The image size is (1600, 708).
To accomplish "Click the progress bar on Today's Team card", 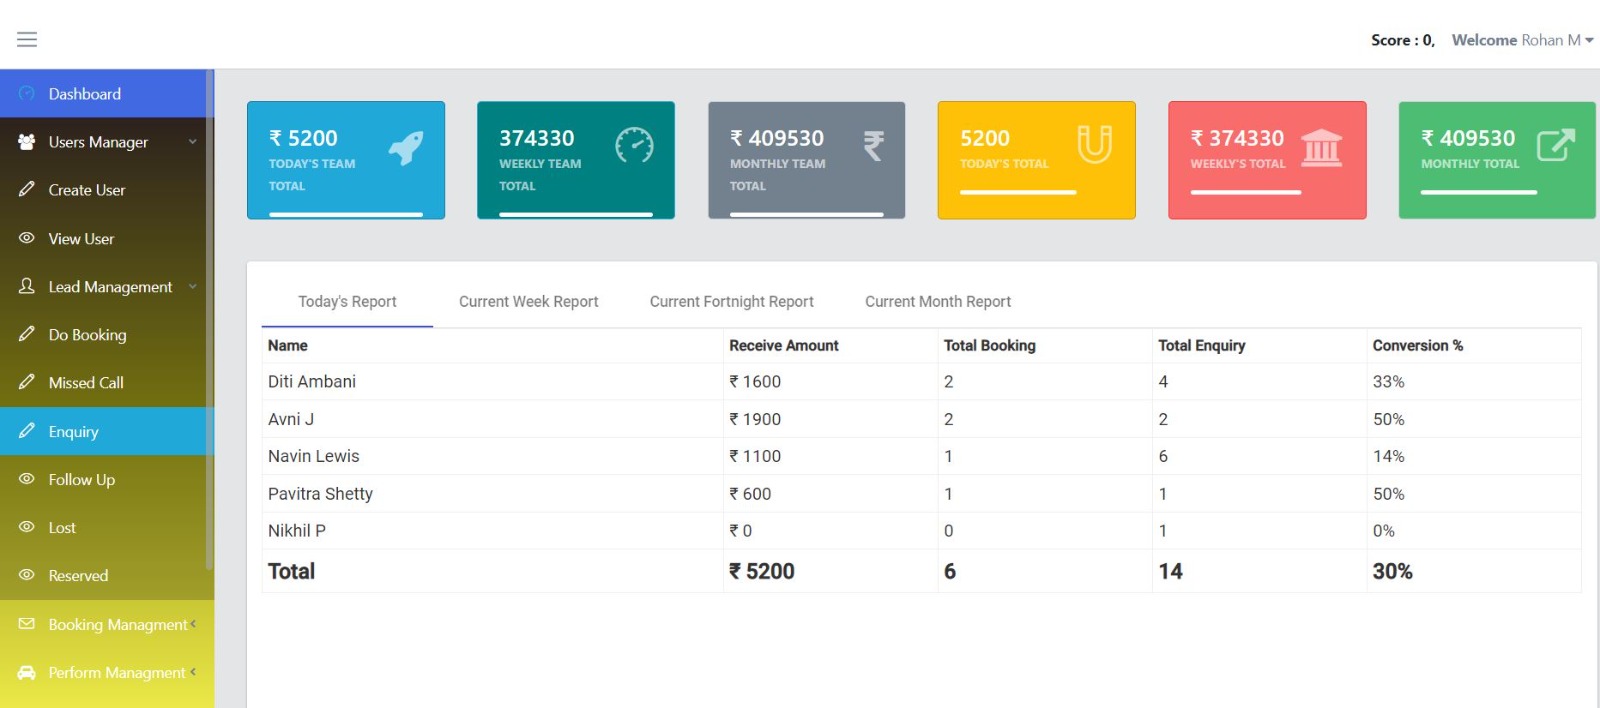I will [x=346, y=214].
